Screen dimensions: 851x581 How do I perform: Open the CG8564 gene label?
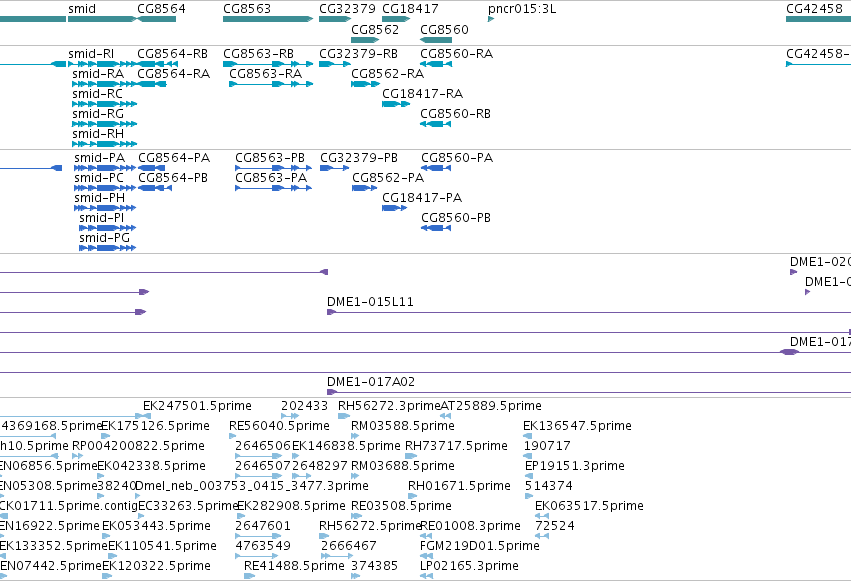coord(161,9)
